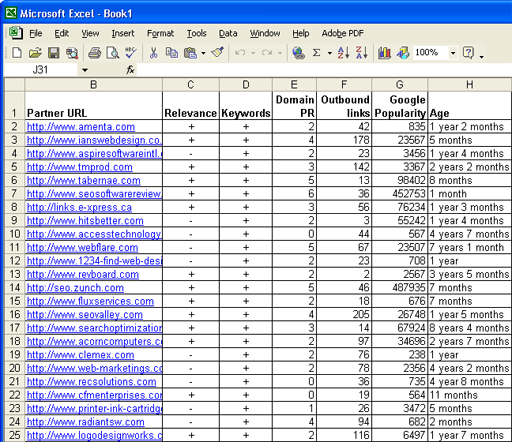Open the Name Box dropdown arrow
Screen dimensions: 512x442
85,70
